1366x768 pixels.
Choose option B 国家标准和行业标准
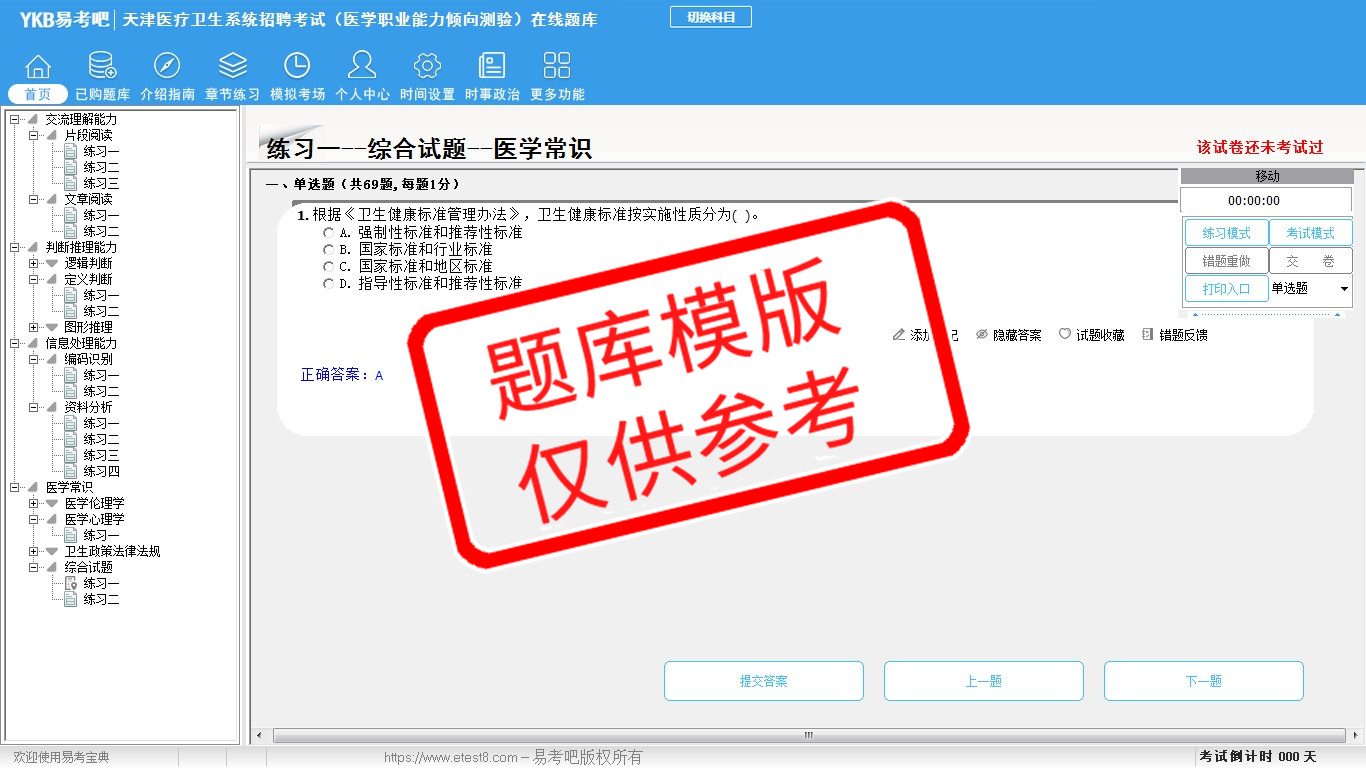[329, 250]
